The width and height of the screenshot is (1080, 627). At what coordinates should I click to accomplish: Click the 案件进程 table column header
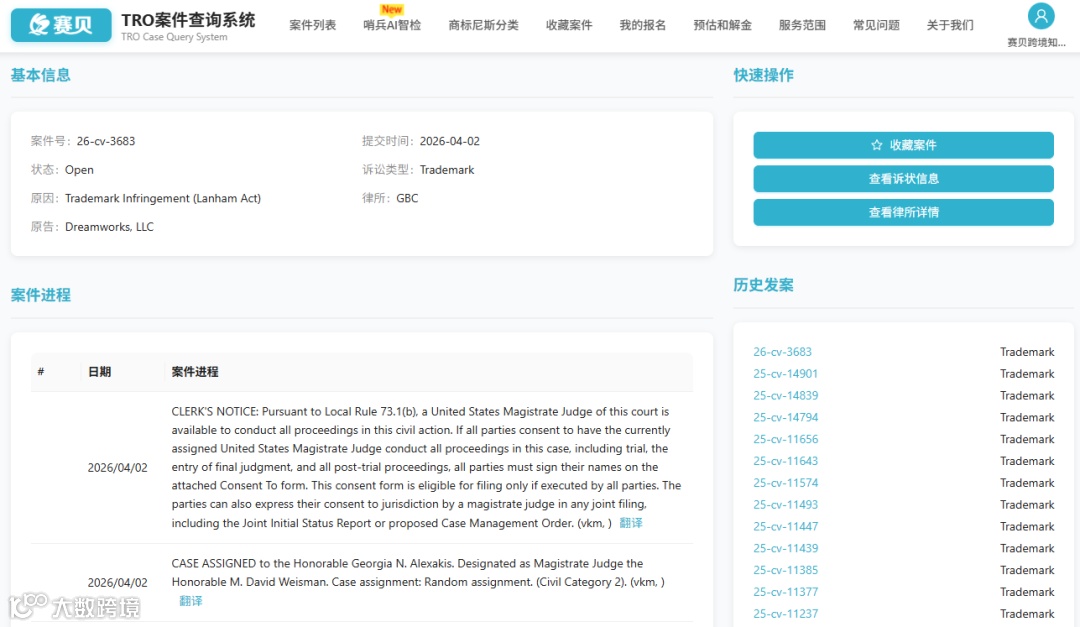(x=195, y=371)
